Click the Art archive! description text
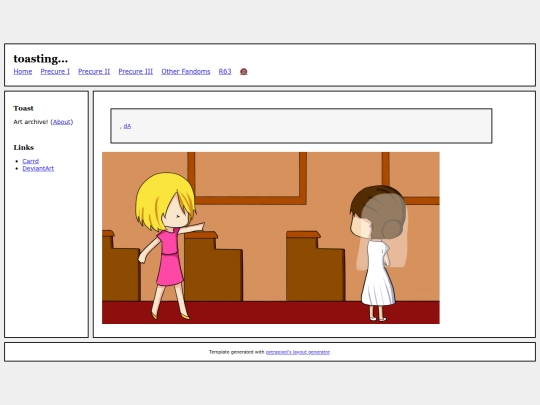The width and height of the screenshot is (540, 405). (31, 122)
